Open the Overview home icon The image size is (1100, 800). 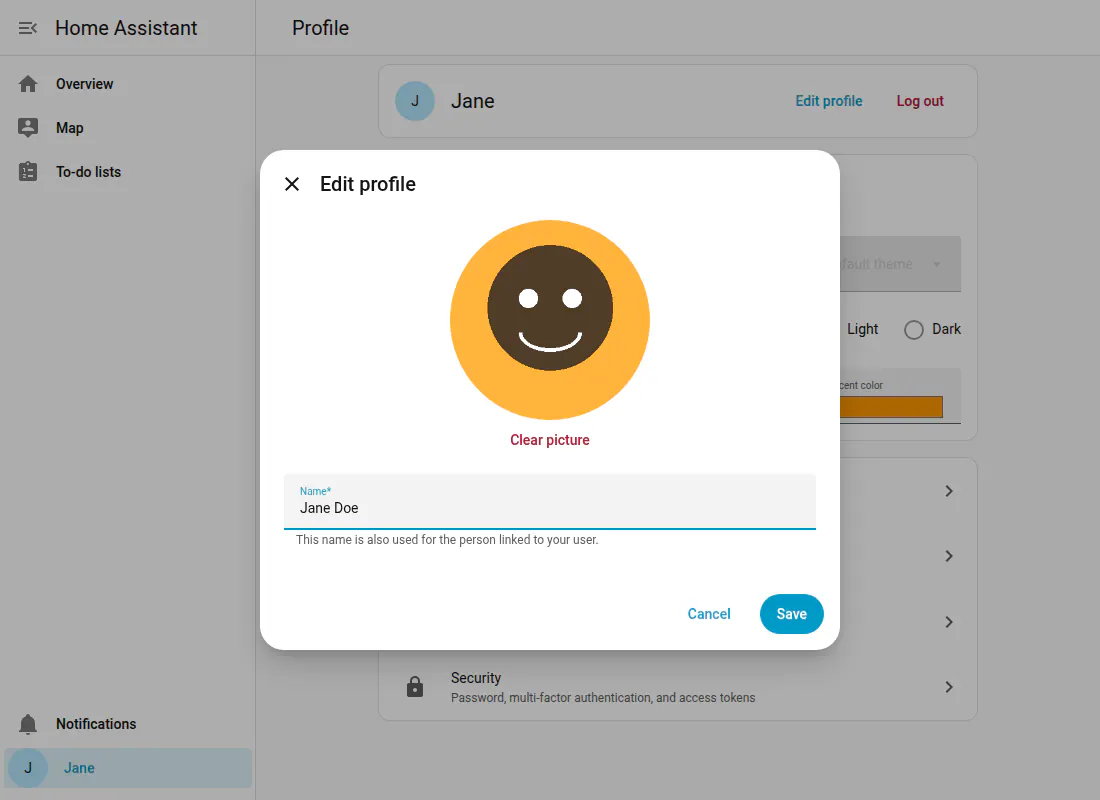[28, 84]
